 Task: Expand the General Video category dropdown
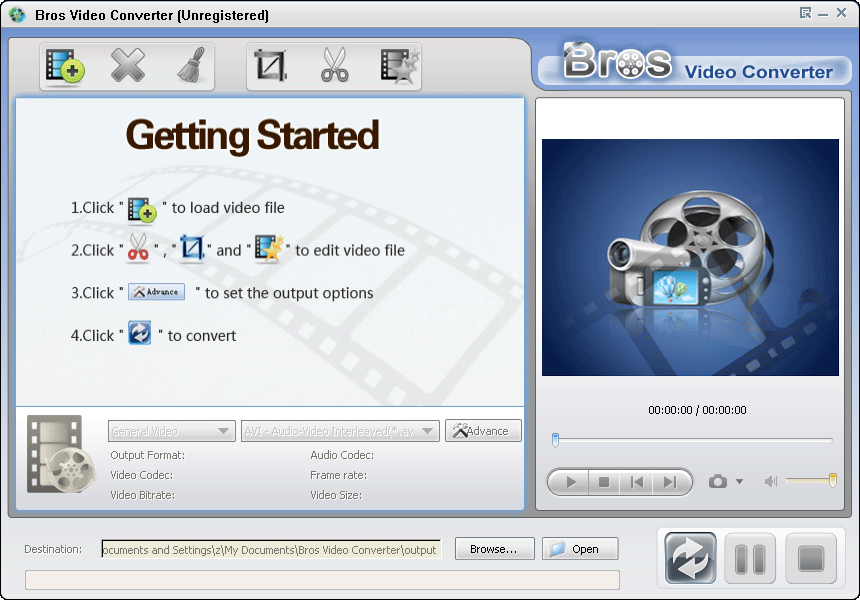click(171, 431)
